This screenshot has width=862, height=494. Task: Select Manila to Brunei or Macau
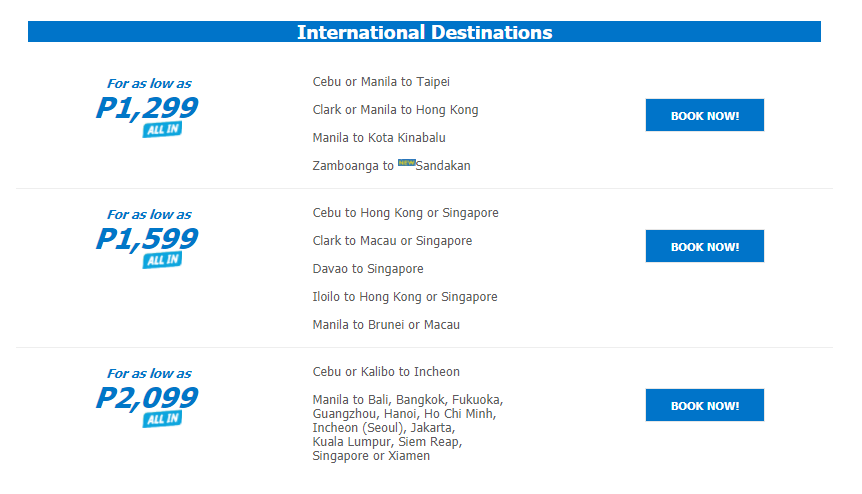(x=386, y=325)
